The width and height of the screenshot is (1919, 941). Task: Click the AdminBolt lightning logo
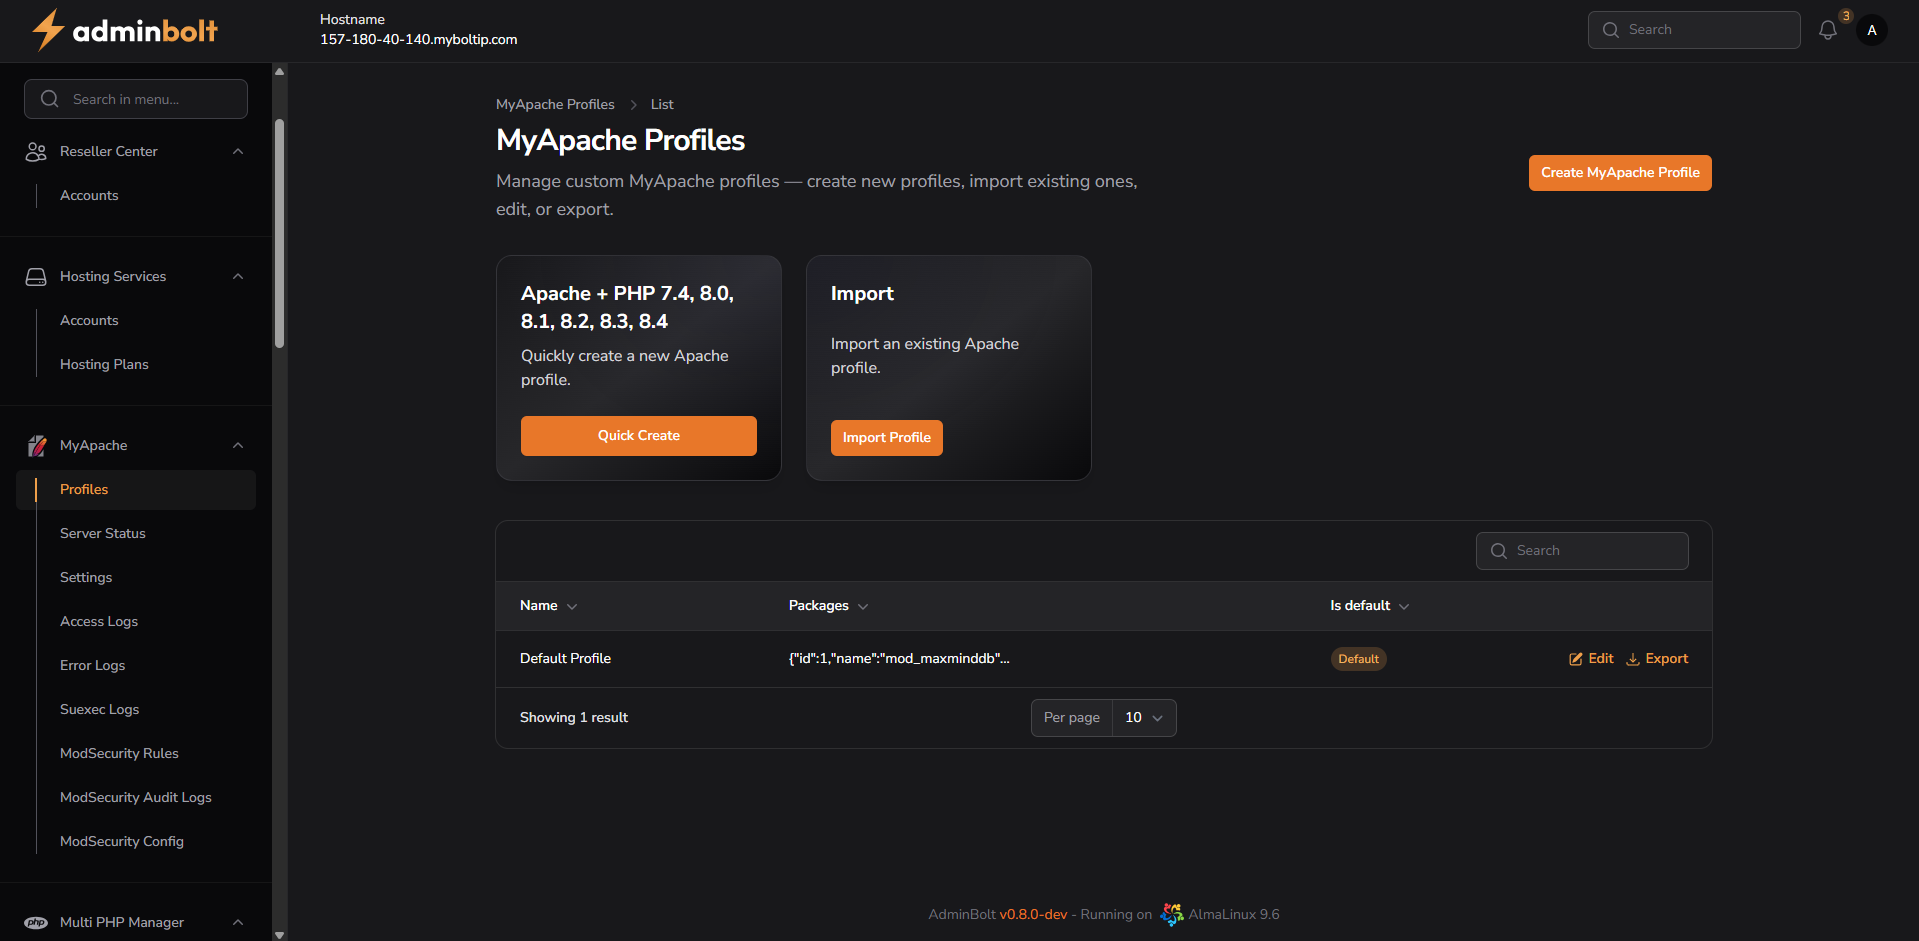(47, 30)
